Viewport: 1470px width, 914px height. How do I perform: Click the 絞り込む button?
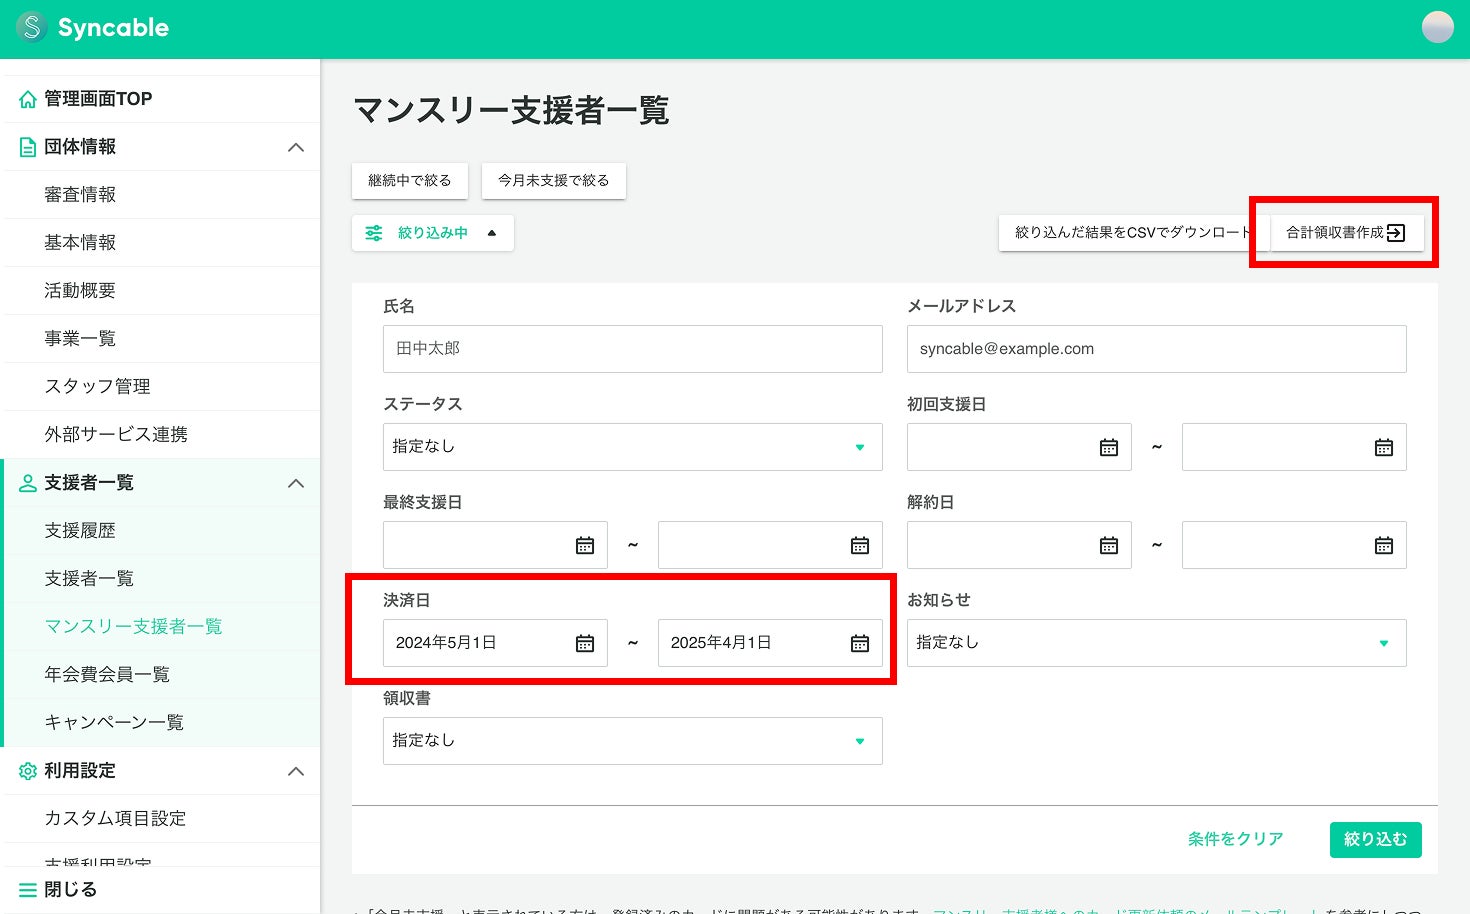pos(1376,840)
